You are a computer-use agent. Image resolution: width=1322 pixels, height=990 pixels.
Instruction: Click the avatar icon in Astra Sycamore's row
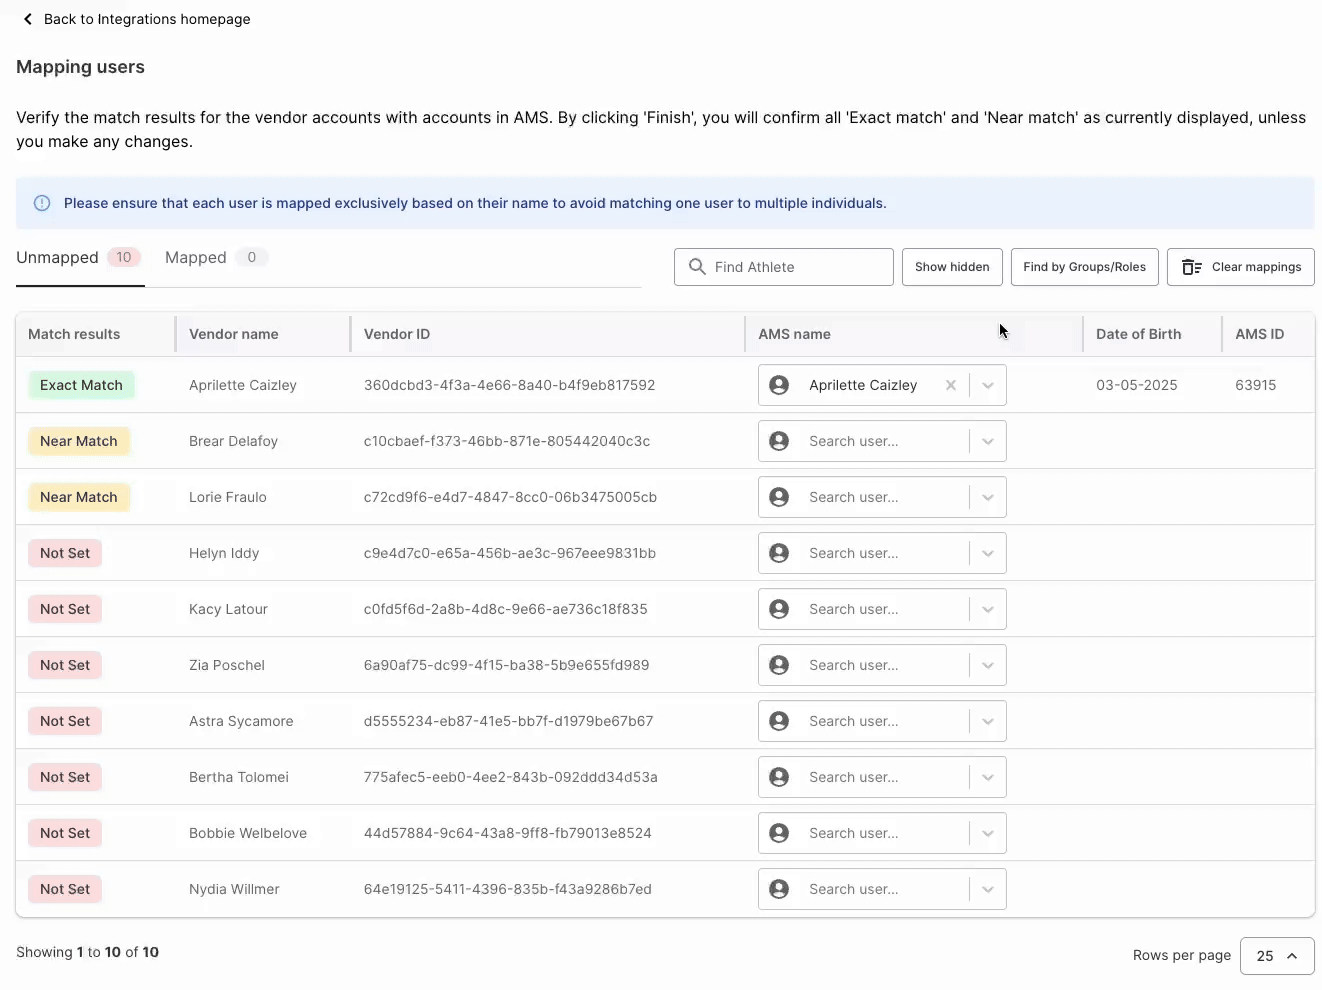(x=779, y=720)
